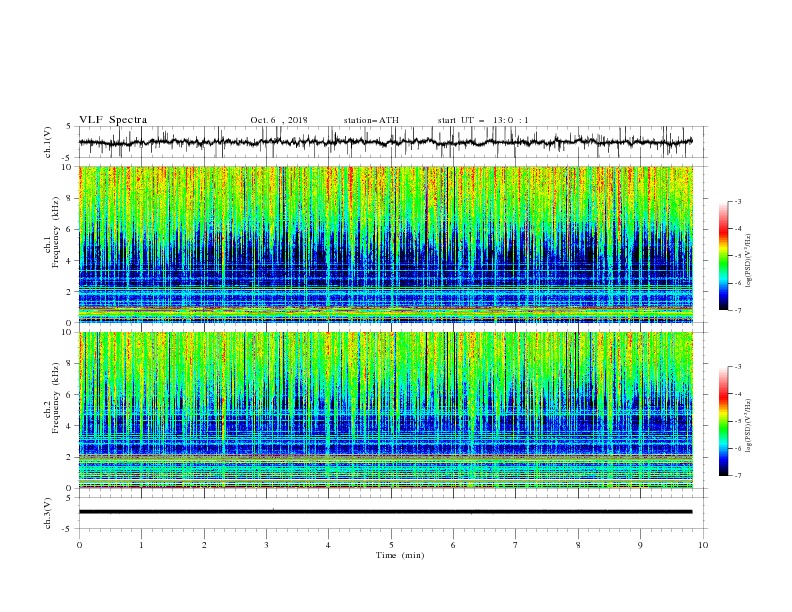The width and height of the screenshot is (792, 612).
Task: Click inside the ch.2 spectrogram plot
Action: pos(386,410)
